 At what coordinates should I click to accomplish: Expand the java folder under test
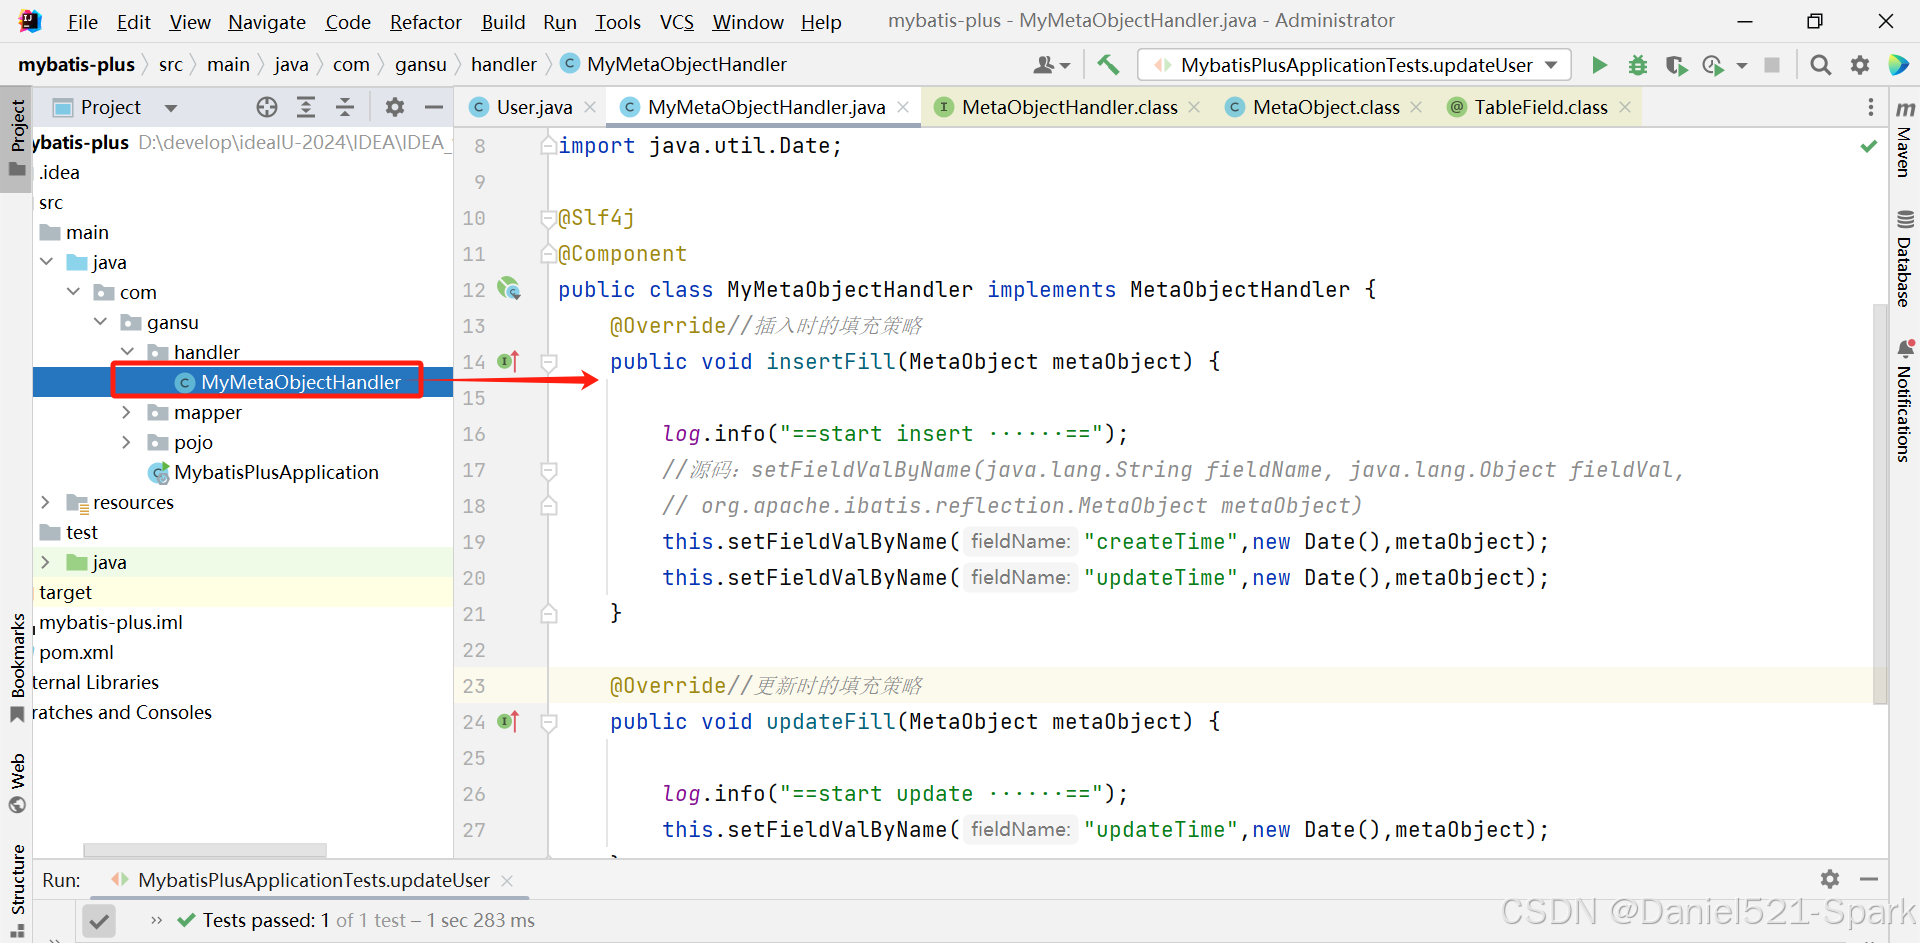45,562
